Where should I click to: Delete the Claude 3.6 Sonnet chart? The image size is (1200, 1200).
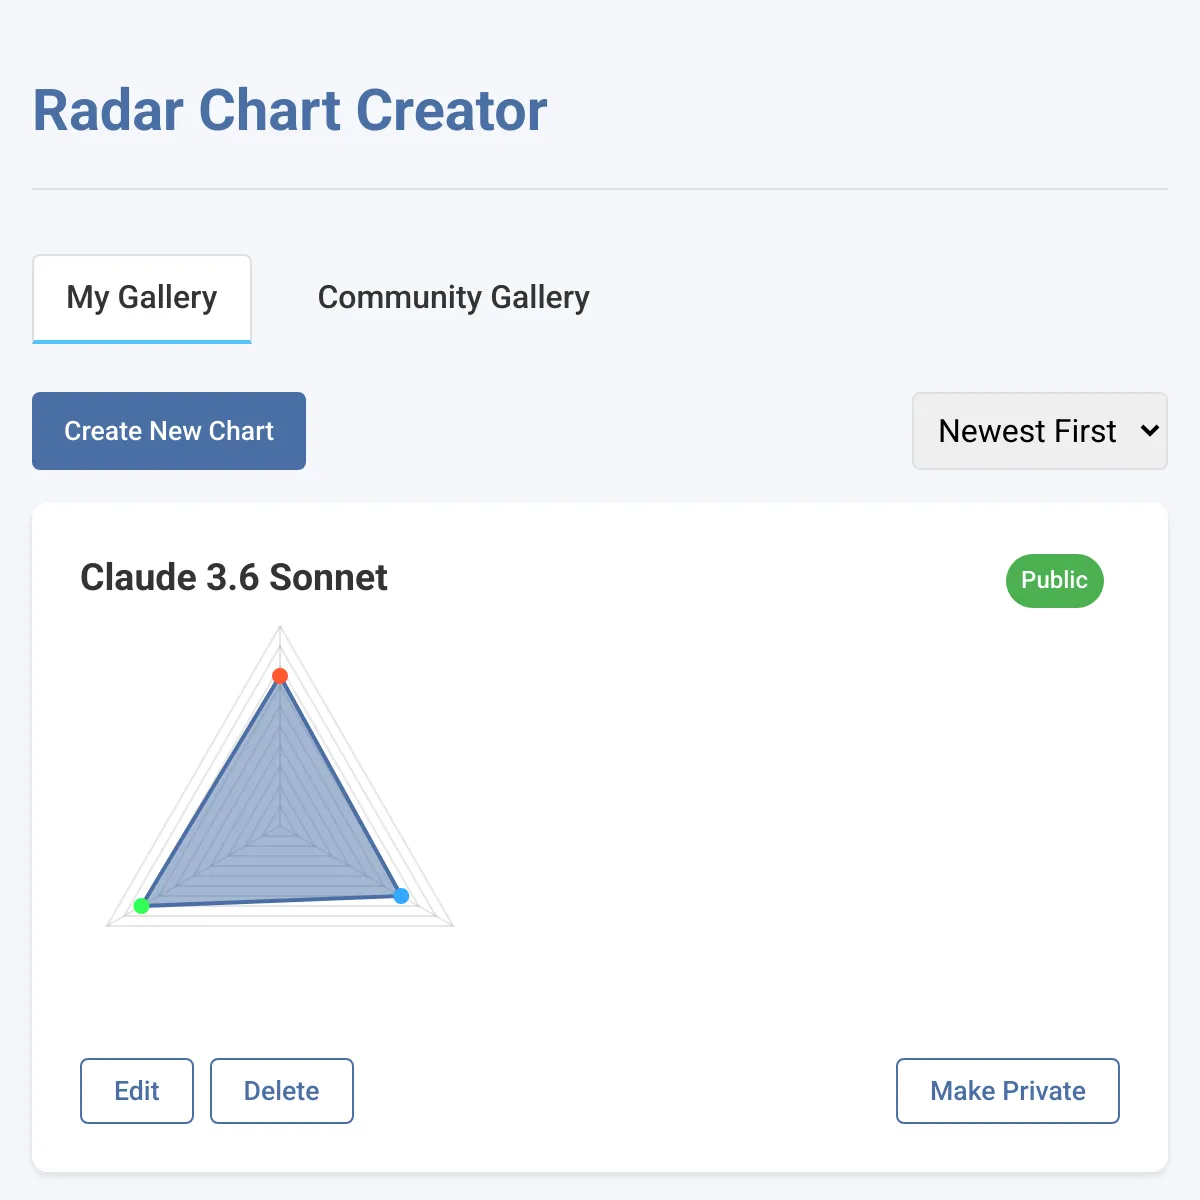tap(281, 1091)
